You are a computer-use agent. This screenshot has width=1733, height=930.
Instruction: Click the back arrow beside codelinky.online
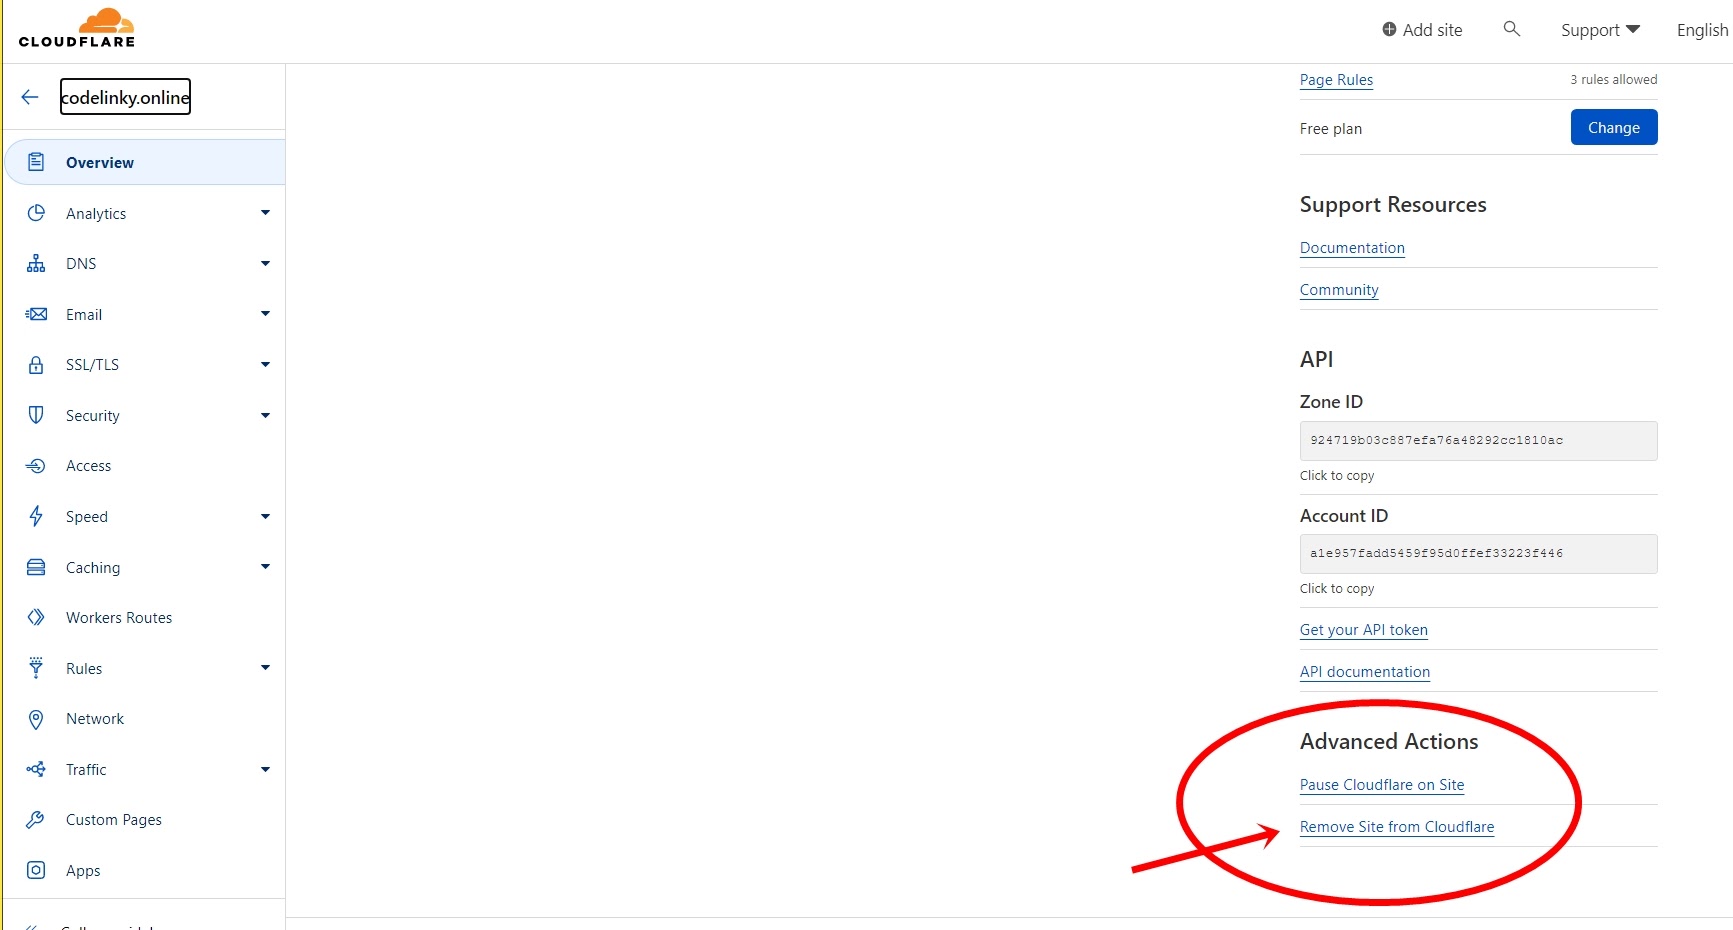(30, 97)
